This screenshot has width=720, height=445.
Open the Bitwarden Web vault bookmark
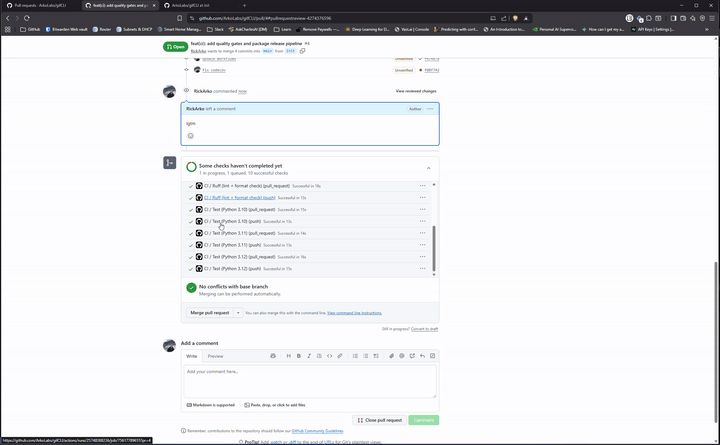(x=66, y=29)
